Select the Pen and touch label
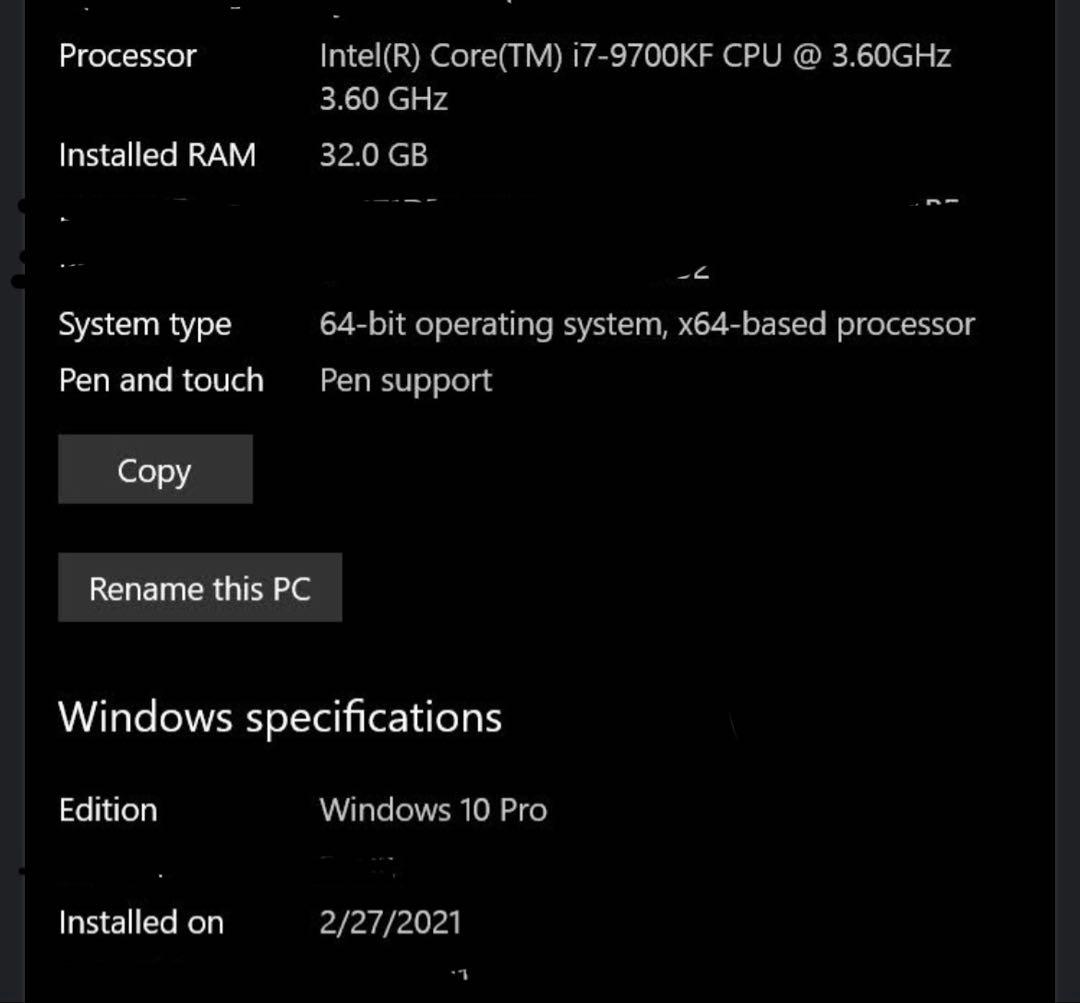The width and height of the screenshot is (1080, 1003). tap(161, 380)
